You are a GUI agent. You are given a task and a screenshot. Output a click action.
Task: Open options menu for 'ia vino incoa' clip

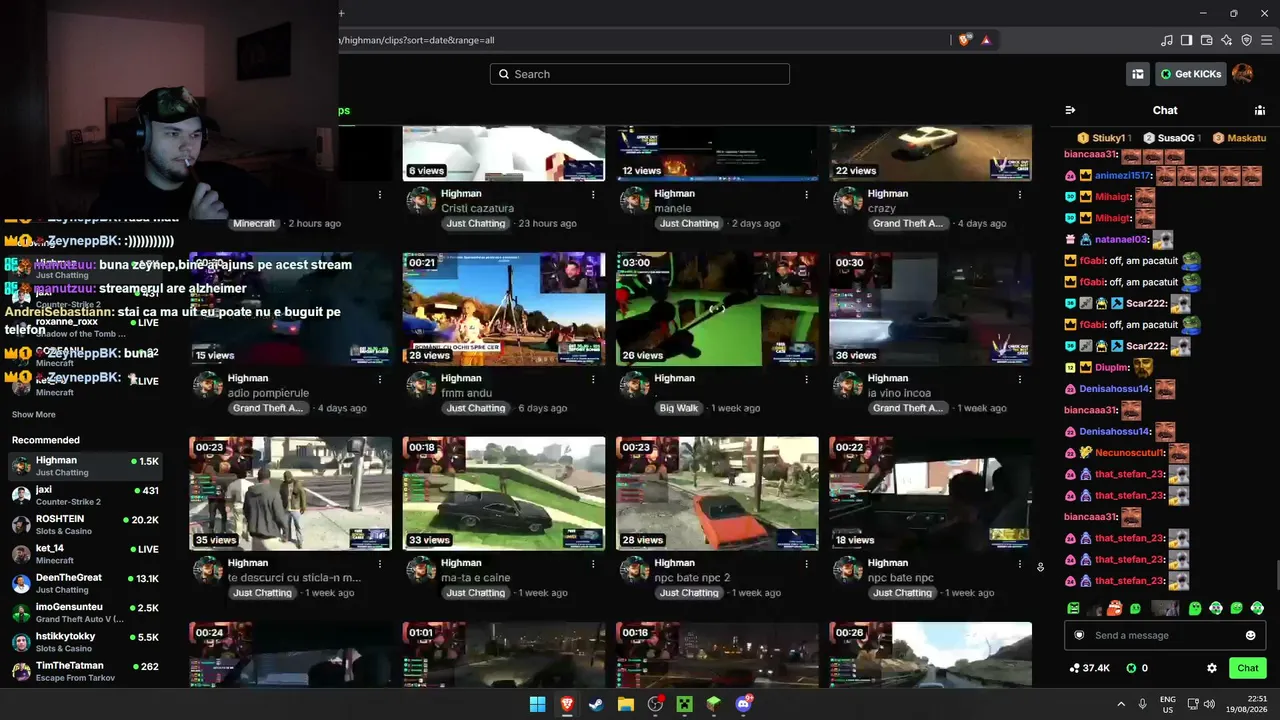tap(1020, 379)
